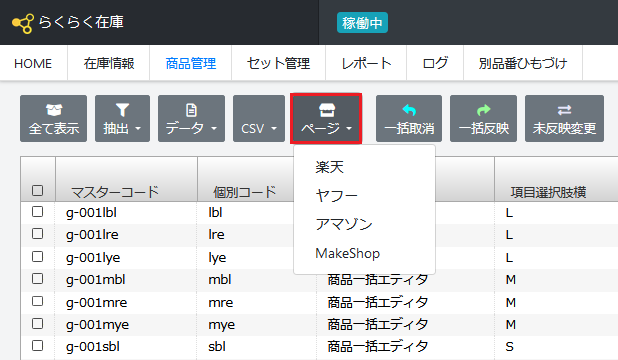This screenshot has width=618, height=360.
Task: Click the 全て表示 box icon button
Action: coord(54,118)
